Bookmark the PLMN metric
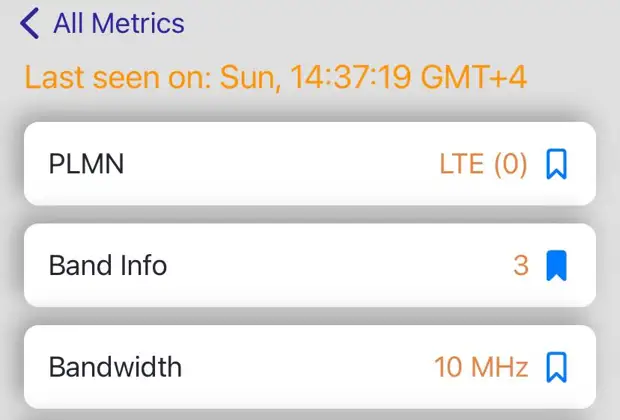620x420 pixels. click(556, 164)
